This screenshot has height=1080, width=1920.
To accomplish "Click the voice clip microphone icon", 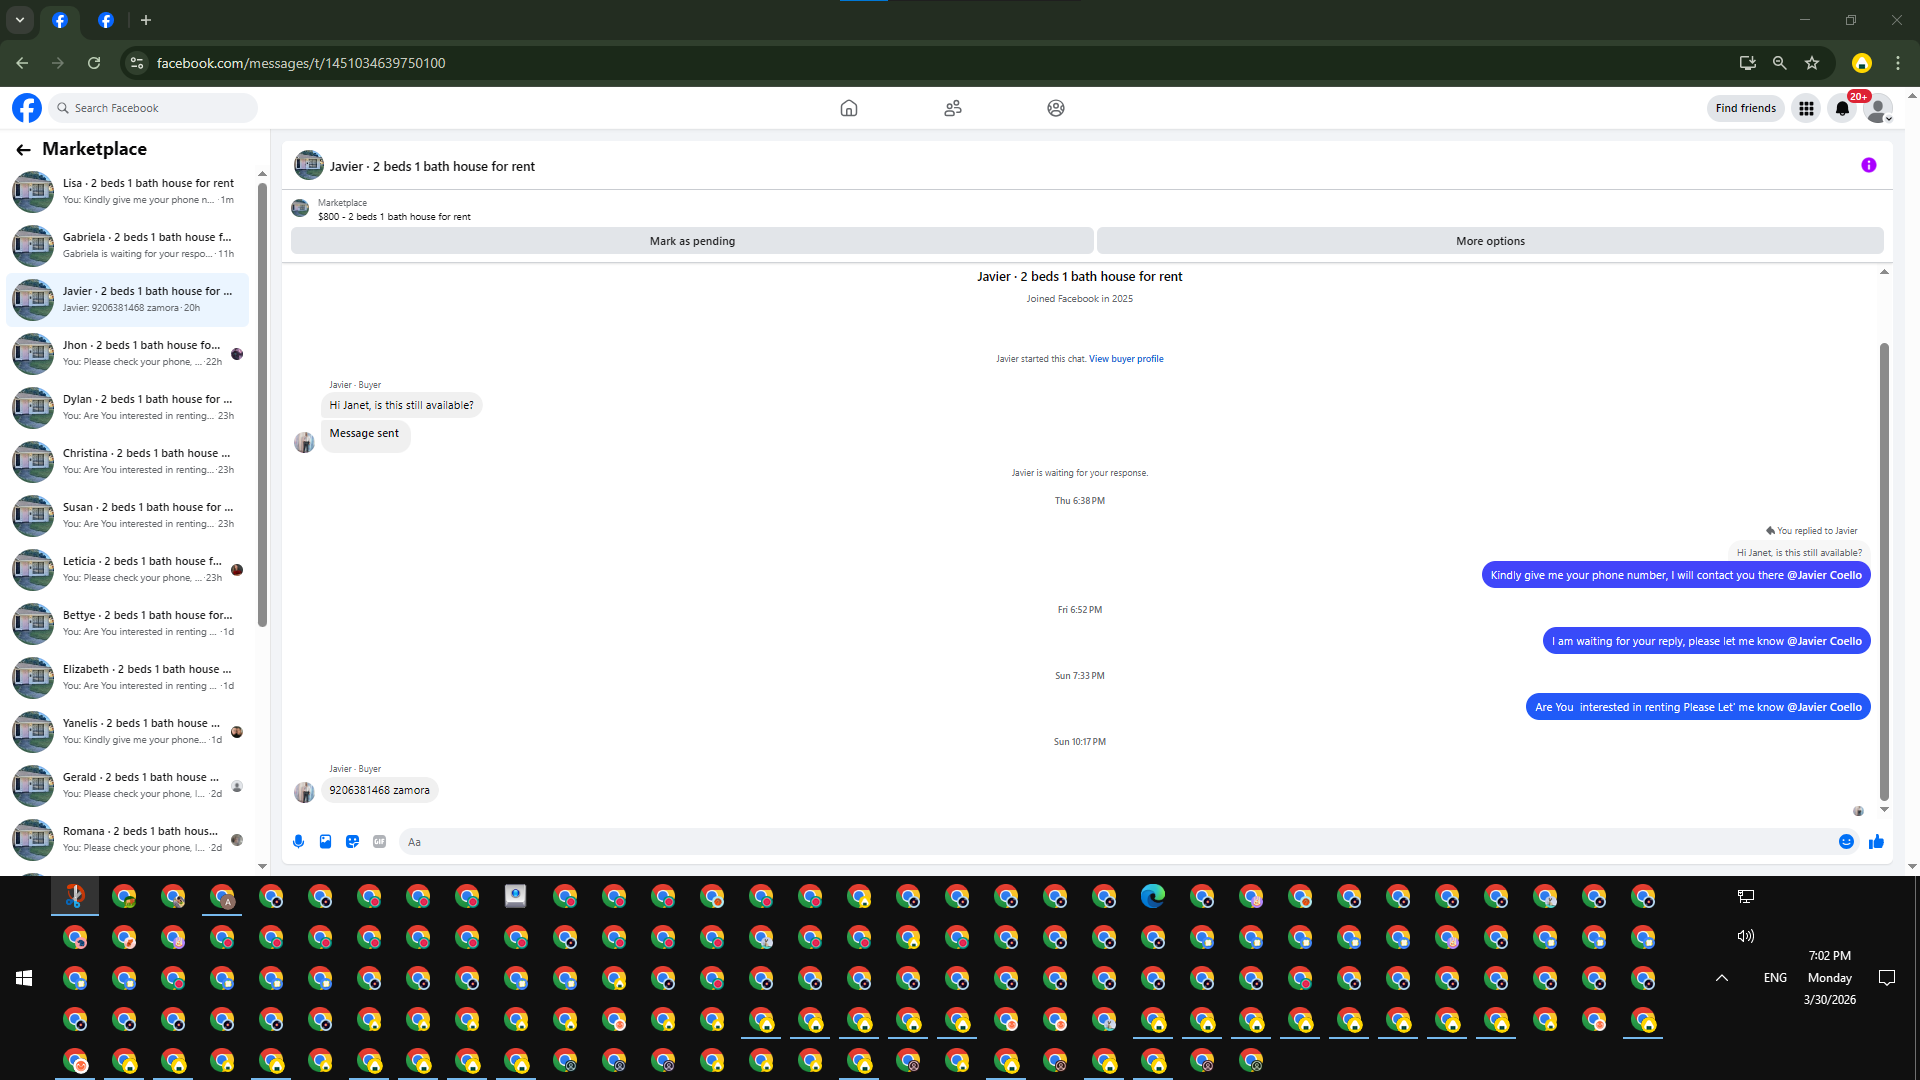I will 298,842.
